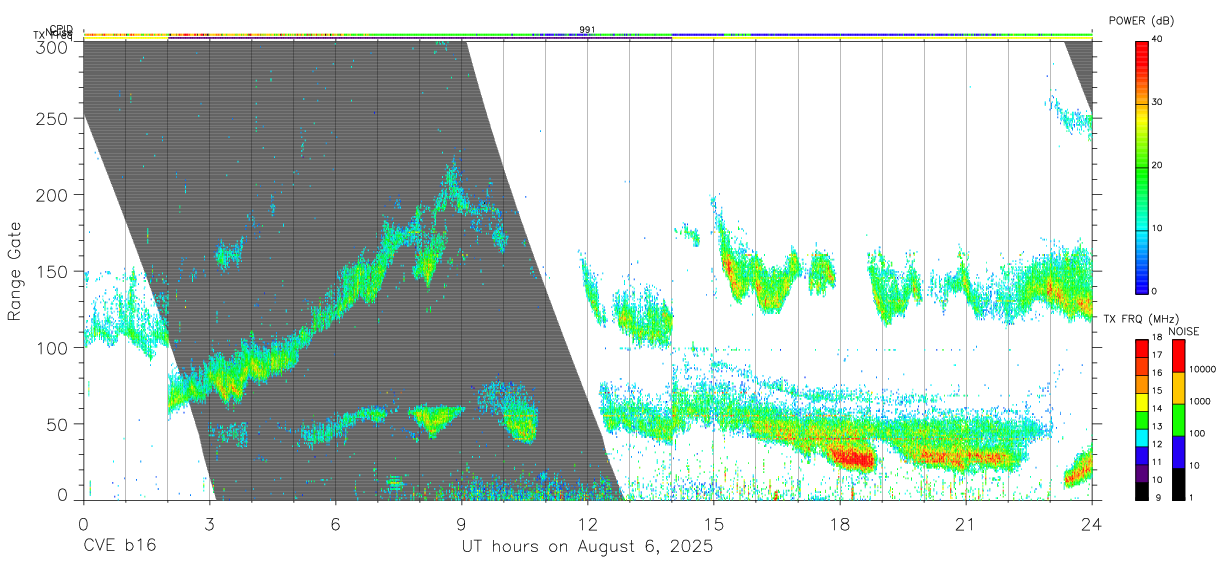The width and height of the screenshot is (1228, 567).
Task: Click the 9 label on TX frequency scale
Action: tap(1156, 497)
